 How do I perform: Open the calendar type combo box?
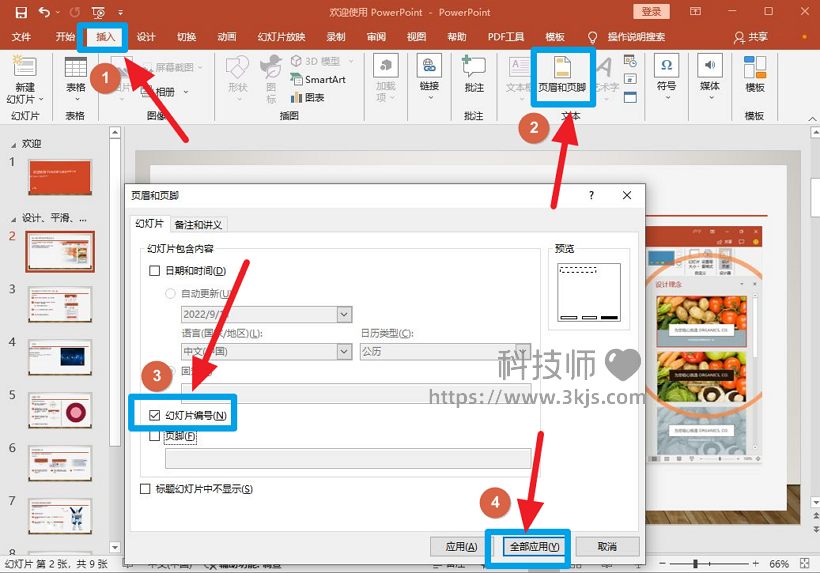point(445,351)
